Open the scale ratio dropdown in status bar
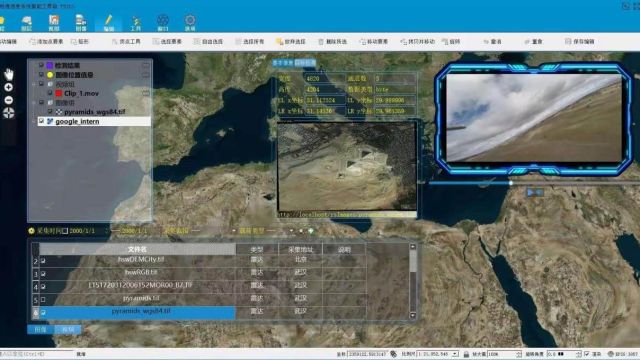This screenshot has width=640, height=360. pos(455,354)
